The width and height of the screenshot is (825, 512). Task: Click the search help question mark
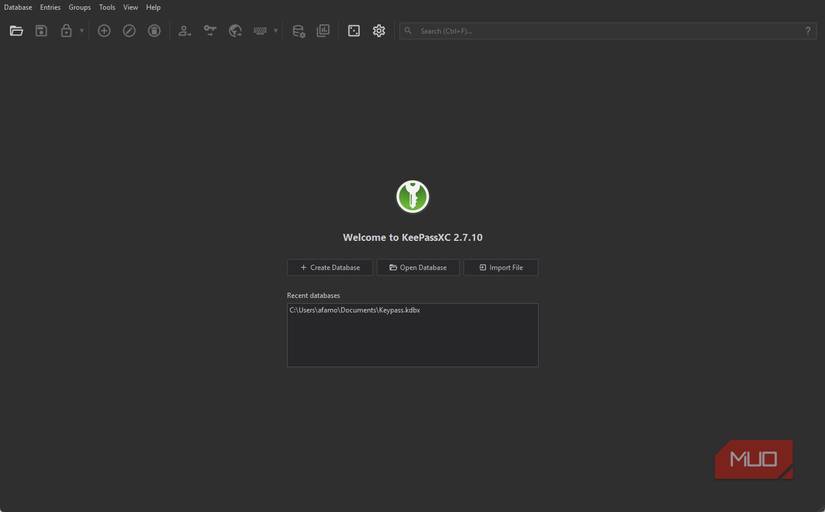(x=808, y=31)
